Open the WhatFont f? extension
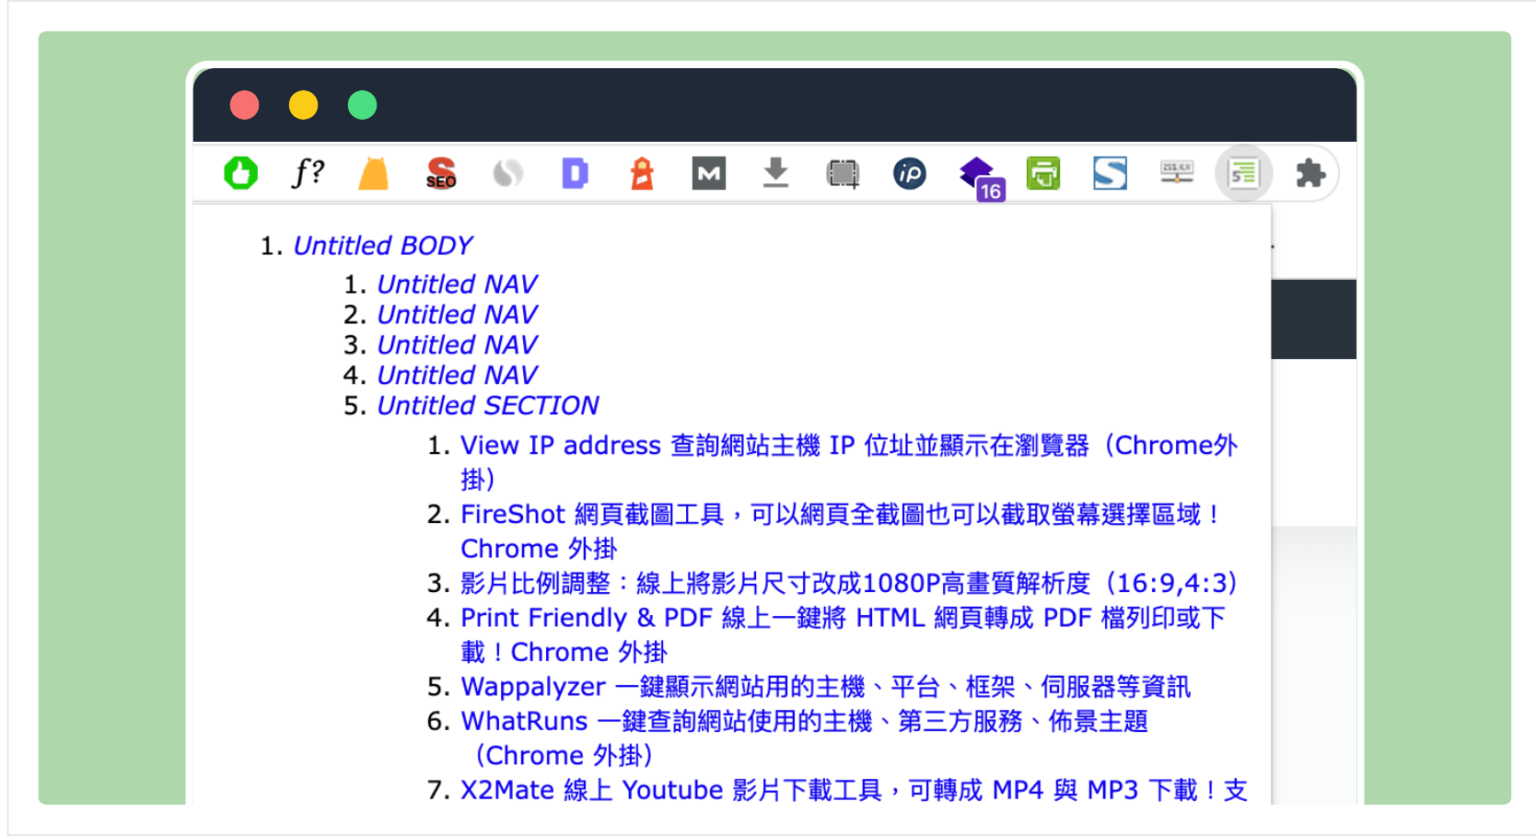The image size is (1536, 836). pyautogui.click(x=307, y=172)
